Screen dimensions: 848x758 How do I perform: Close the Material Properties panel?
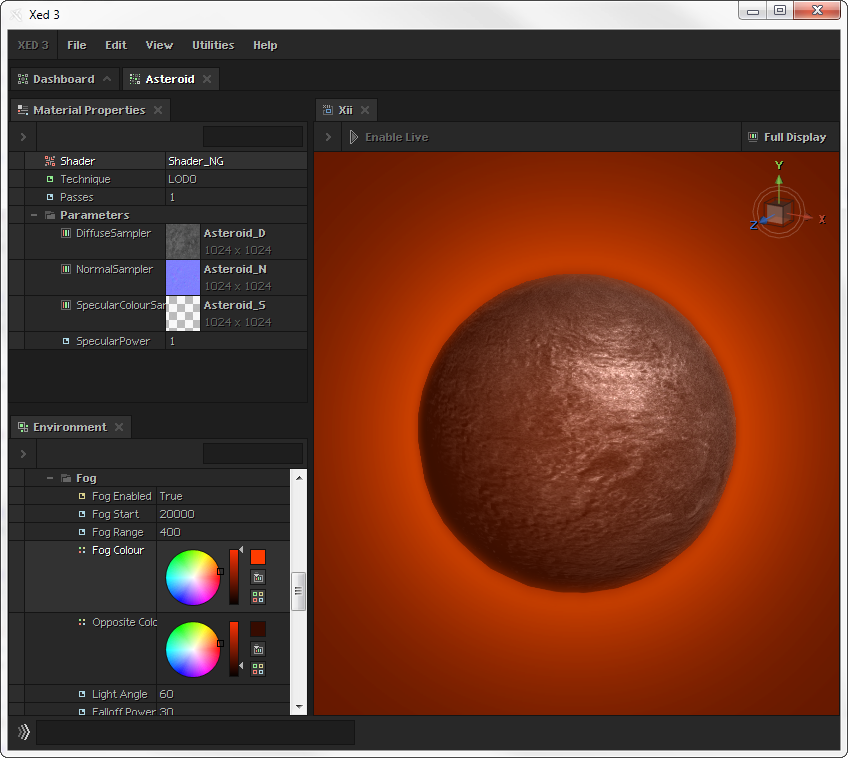tap(158, 110)
